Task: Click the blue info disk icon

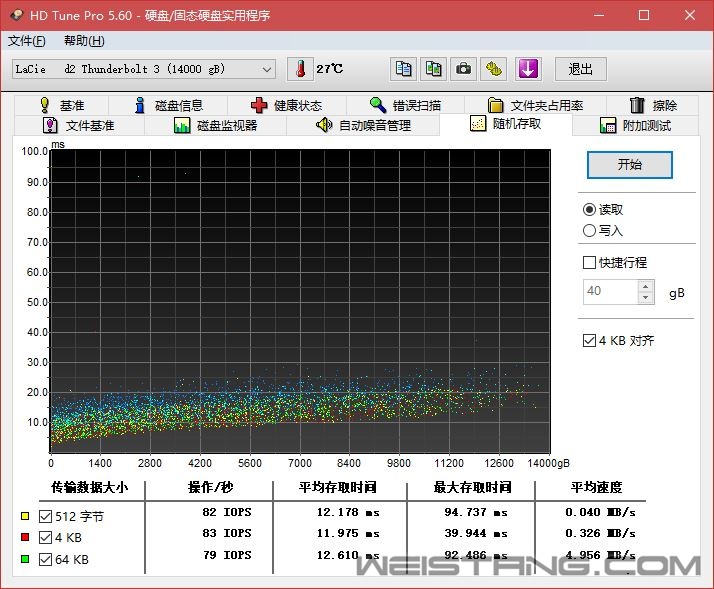Action: point(140,105)
